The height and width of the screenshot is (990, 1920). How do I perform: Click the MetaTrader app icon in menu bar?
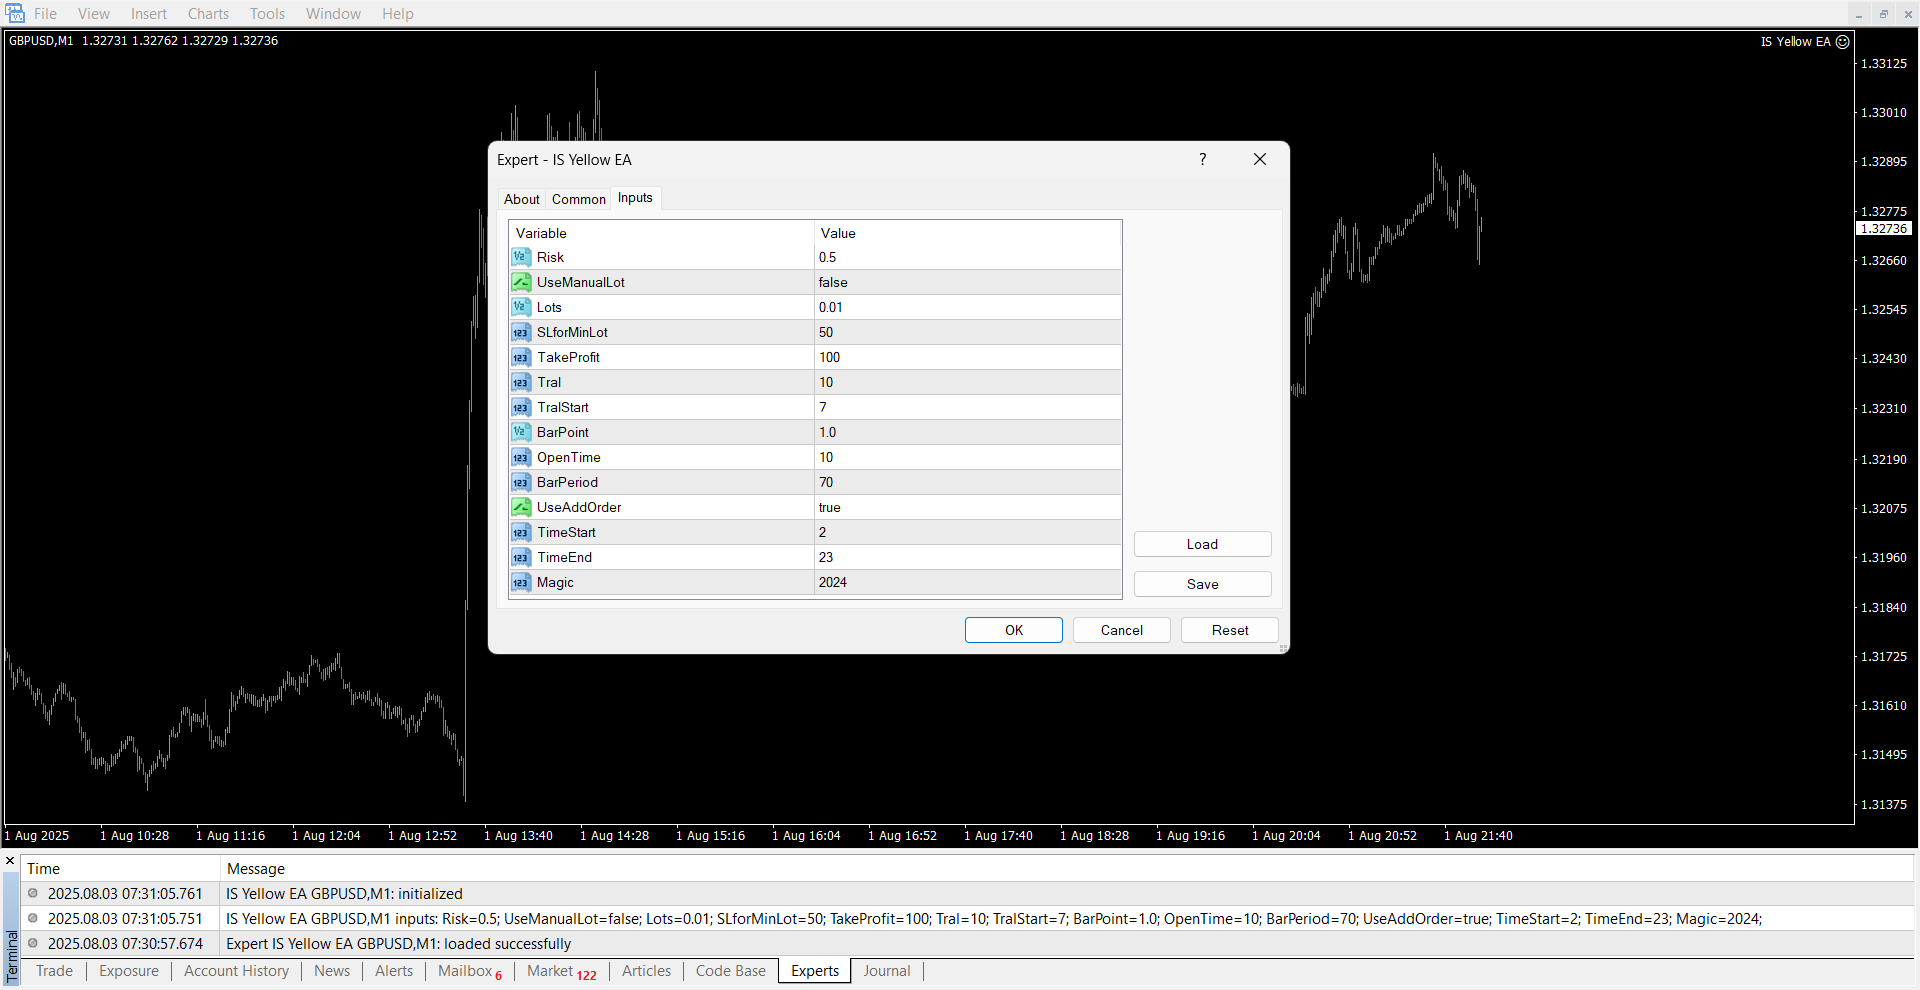(x=15, y=13)
